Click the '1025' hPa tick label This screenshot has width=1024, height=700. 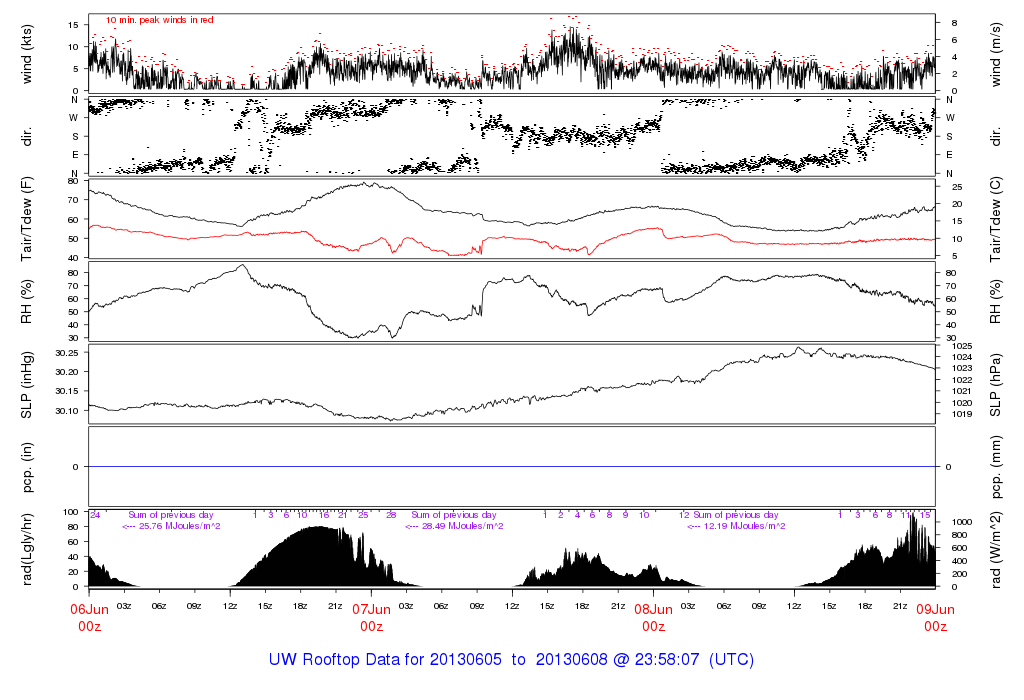963,346
